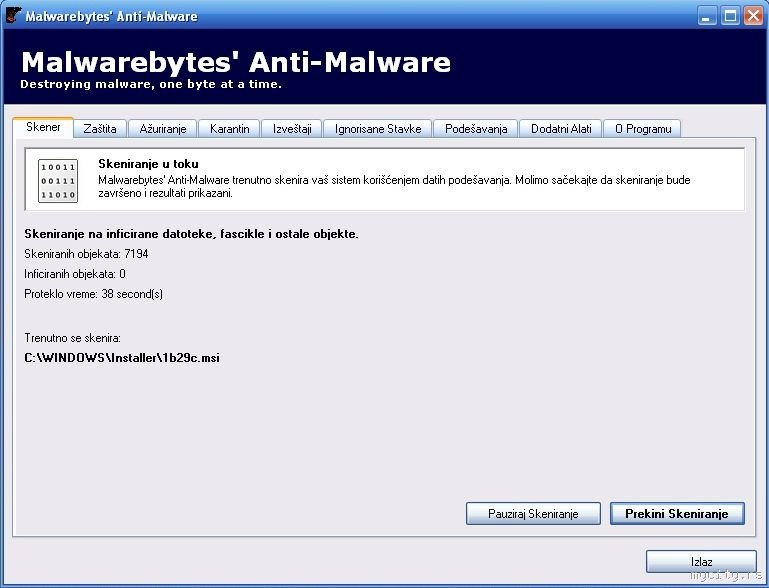
Task: Click "Skeniranih objekata: 7194" text
Action: (x=86, y=254)
